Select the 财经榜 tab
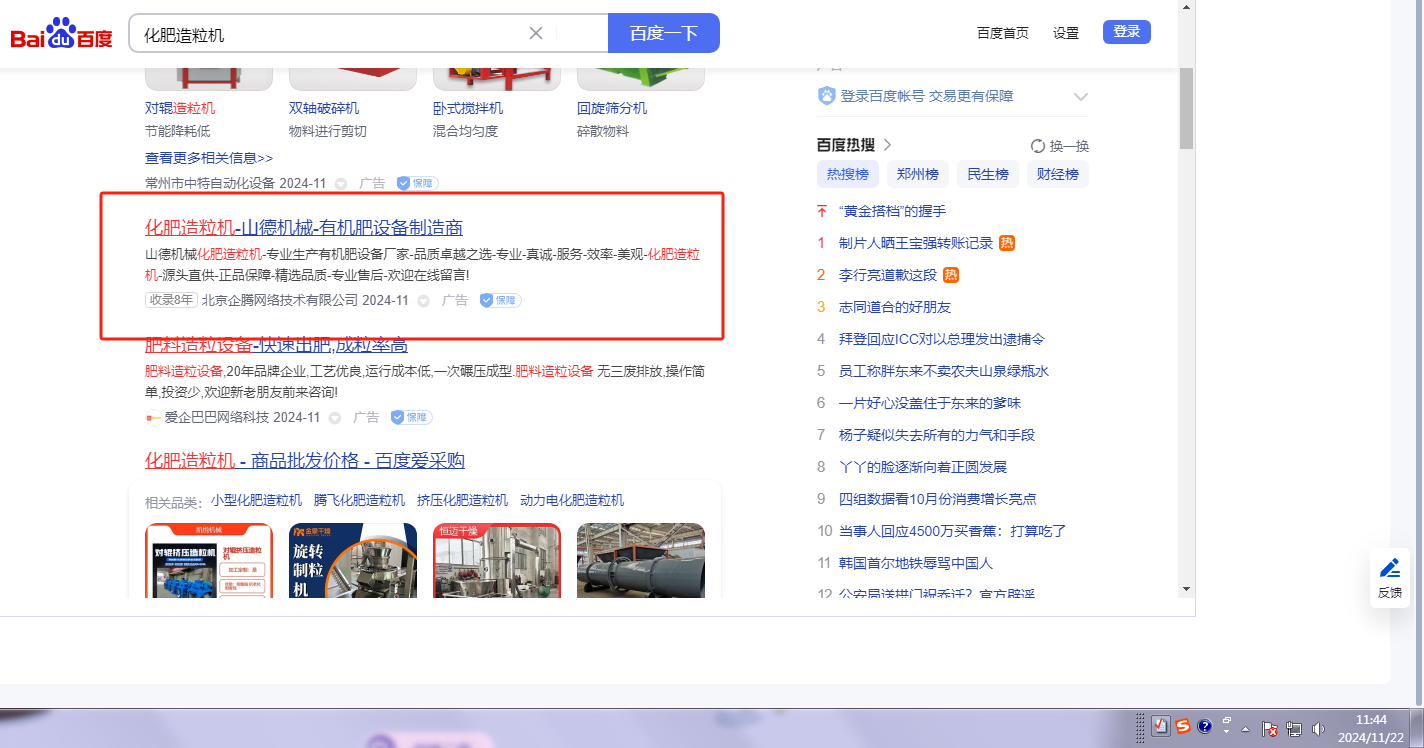The height and width of the screenshot is (748, 1424). (x=1057, y=174)
